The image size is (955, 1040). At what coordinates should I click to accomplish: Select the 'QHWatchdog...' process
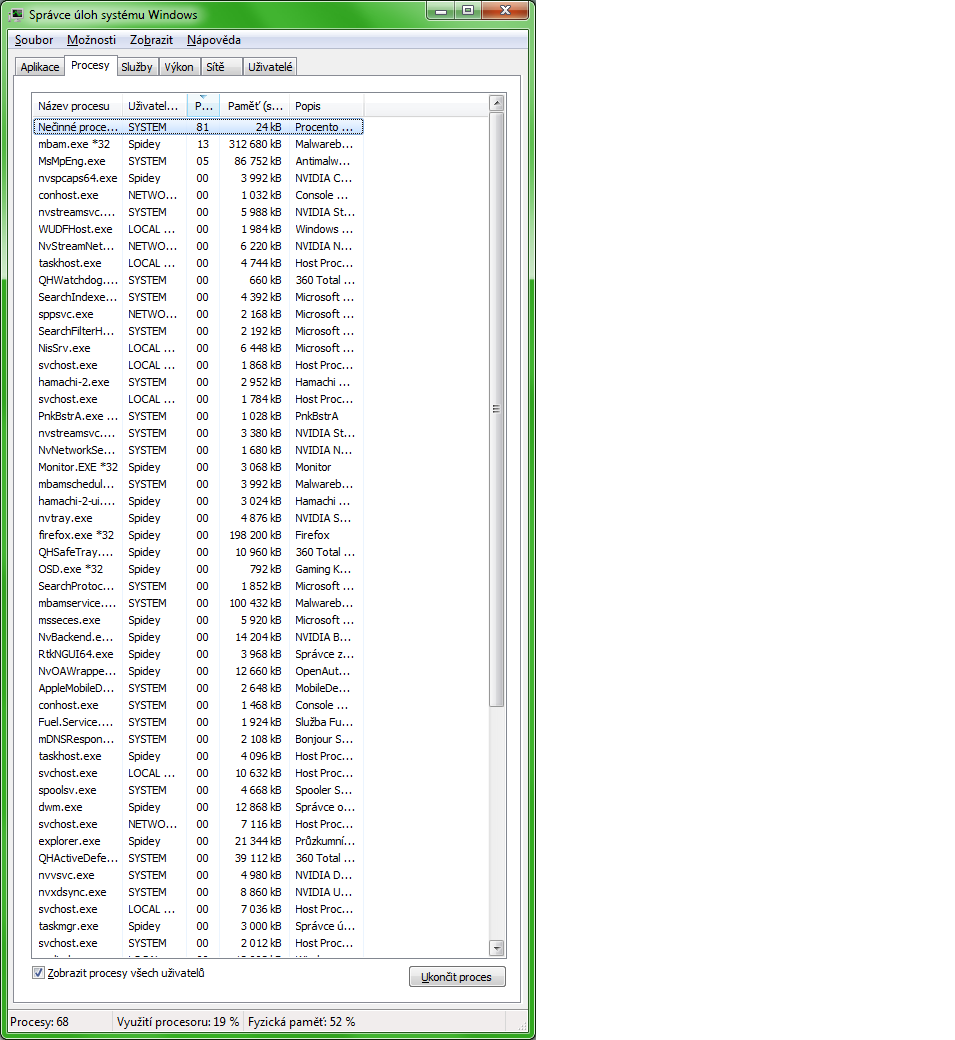pyautogui.click(x=198, y=280)
